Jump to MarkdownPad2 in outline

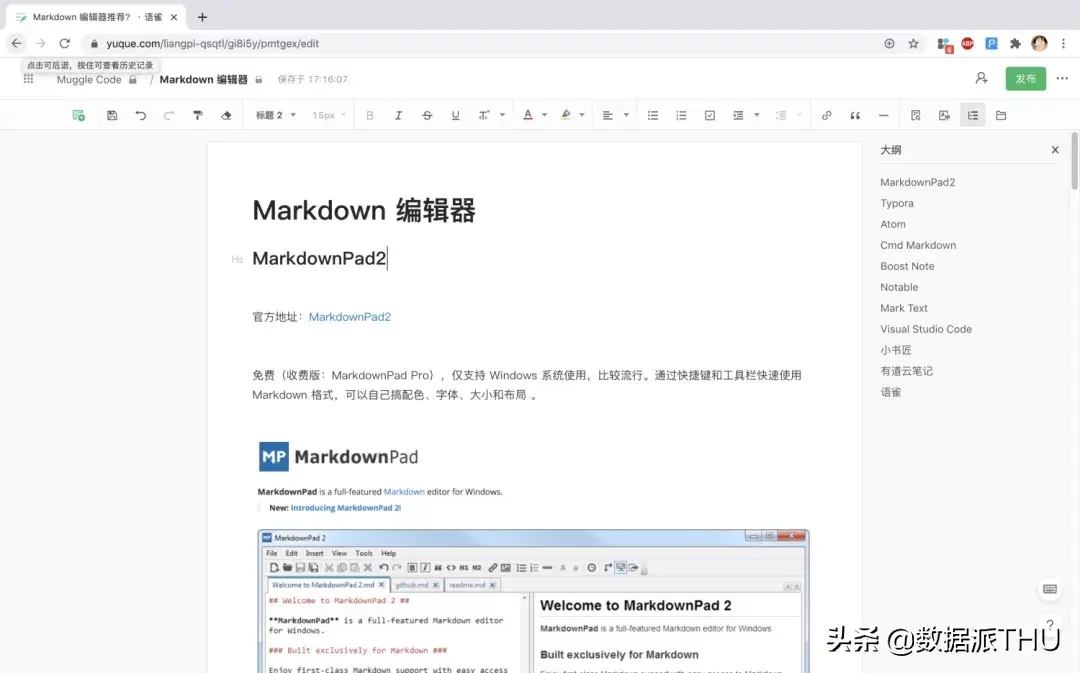[x=917, y=182]
